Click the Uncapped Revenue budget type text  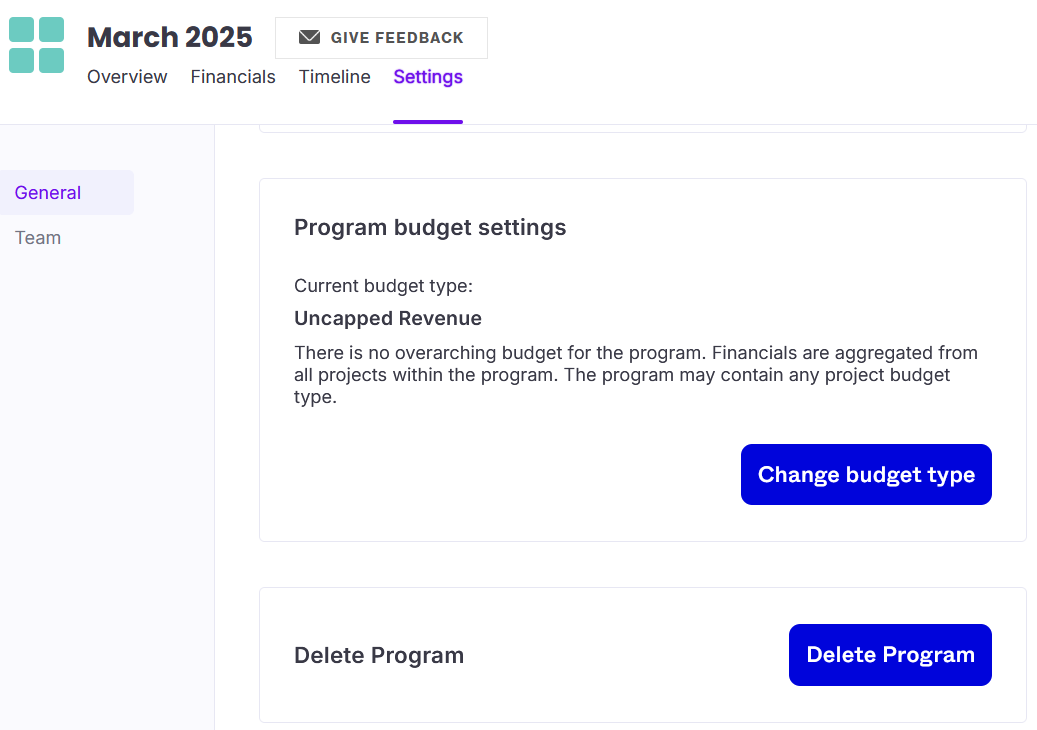(388, 318)
